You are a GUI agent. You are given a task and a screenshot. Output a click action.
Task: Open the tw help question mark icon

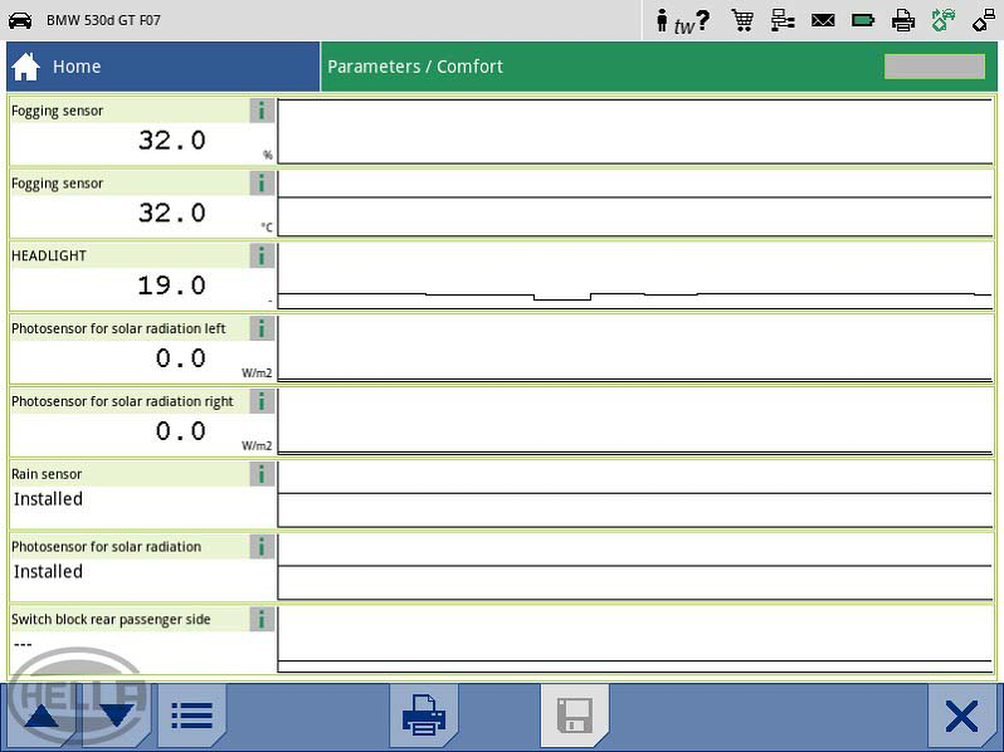point(683,21)
